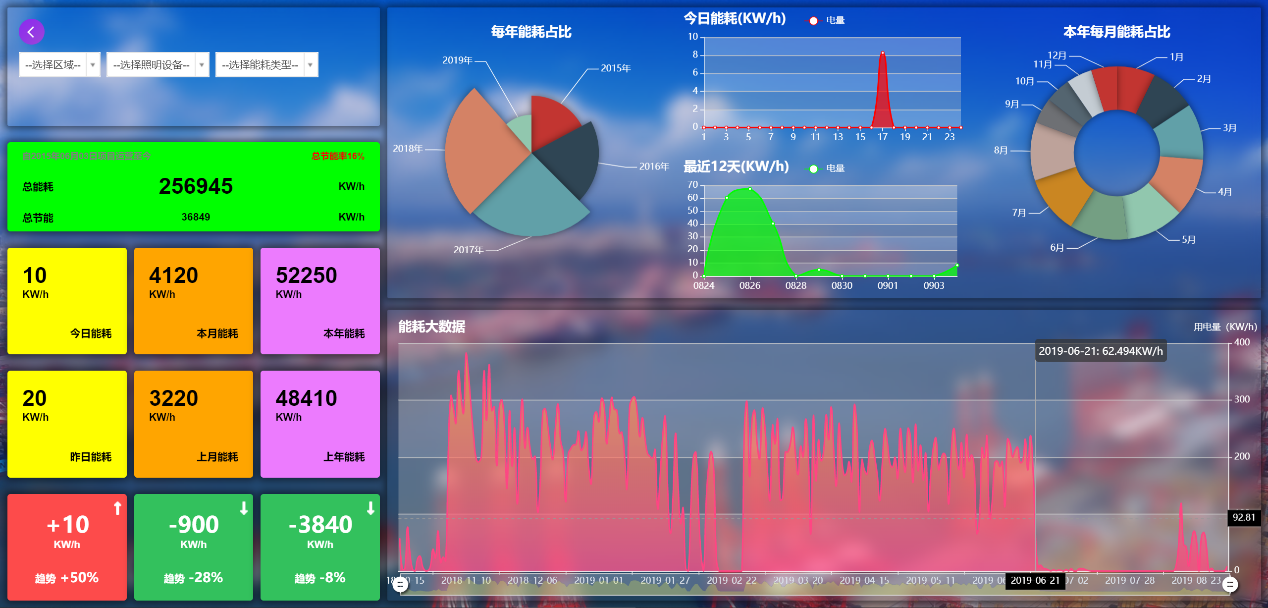Screen dimensions: 1268x608
Task: Toggle the 2015年 label in yearly pie chart
Action: [615, 68]
